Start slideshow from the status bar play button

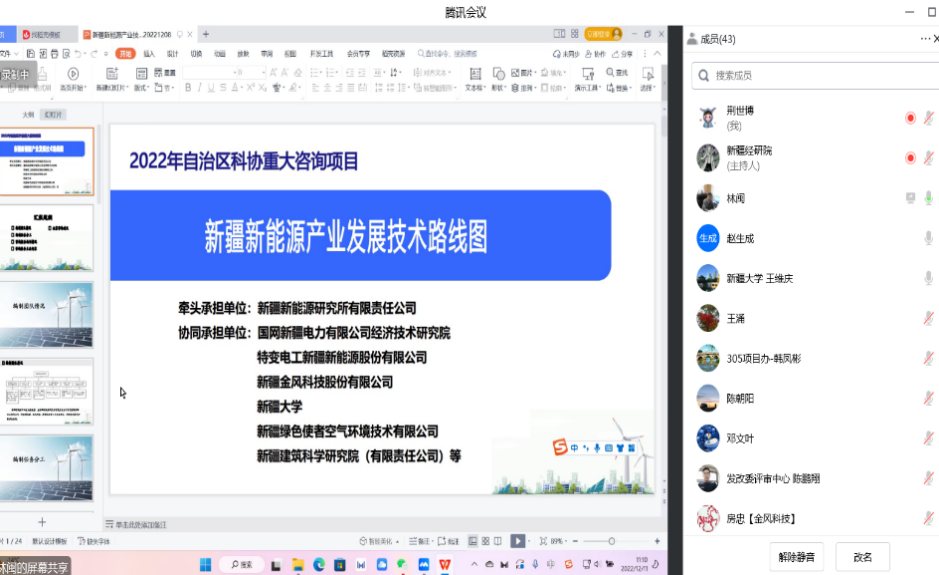[x=518, y=541]
